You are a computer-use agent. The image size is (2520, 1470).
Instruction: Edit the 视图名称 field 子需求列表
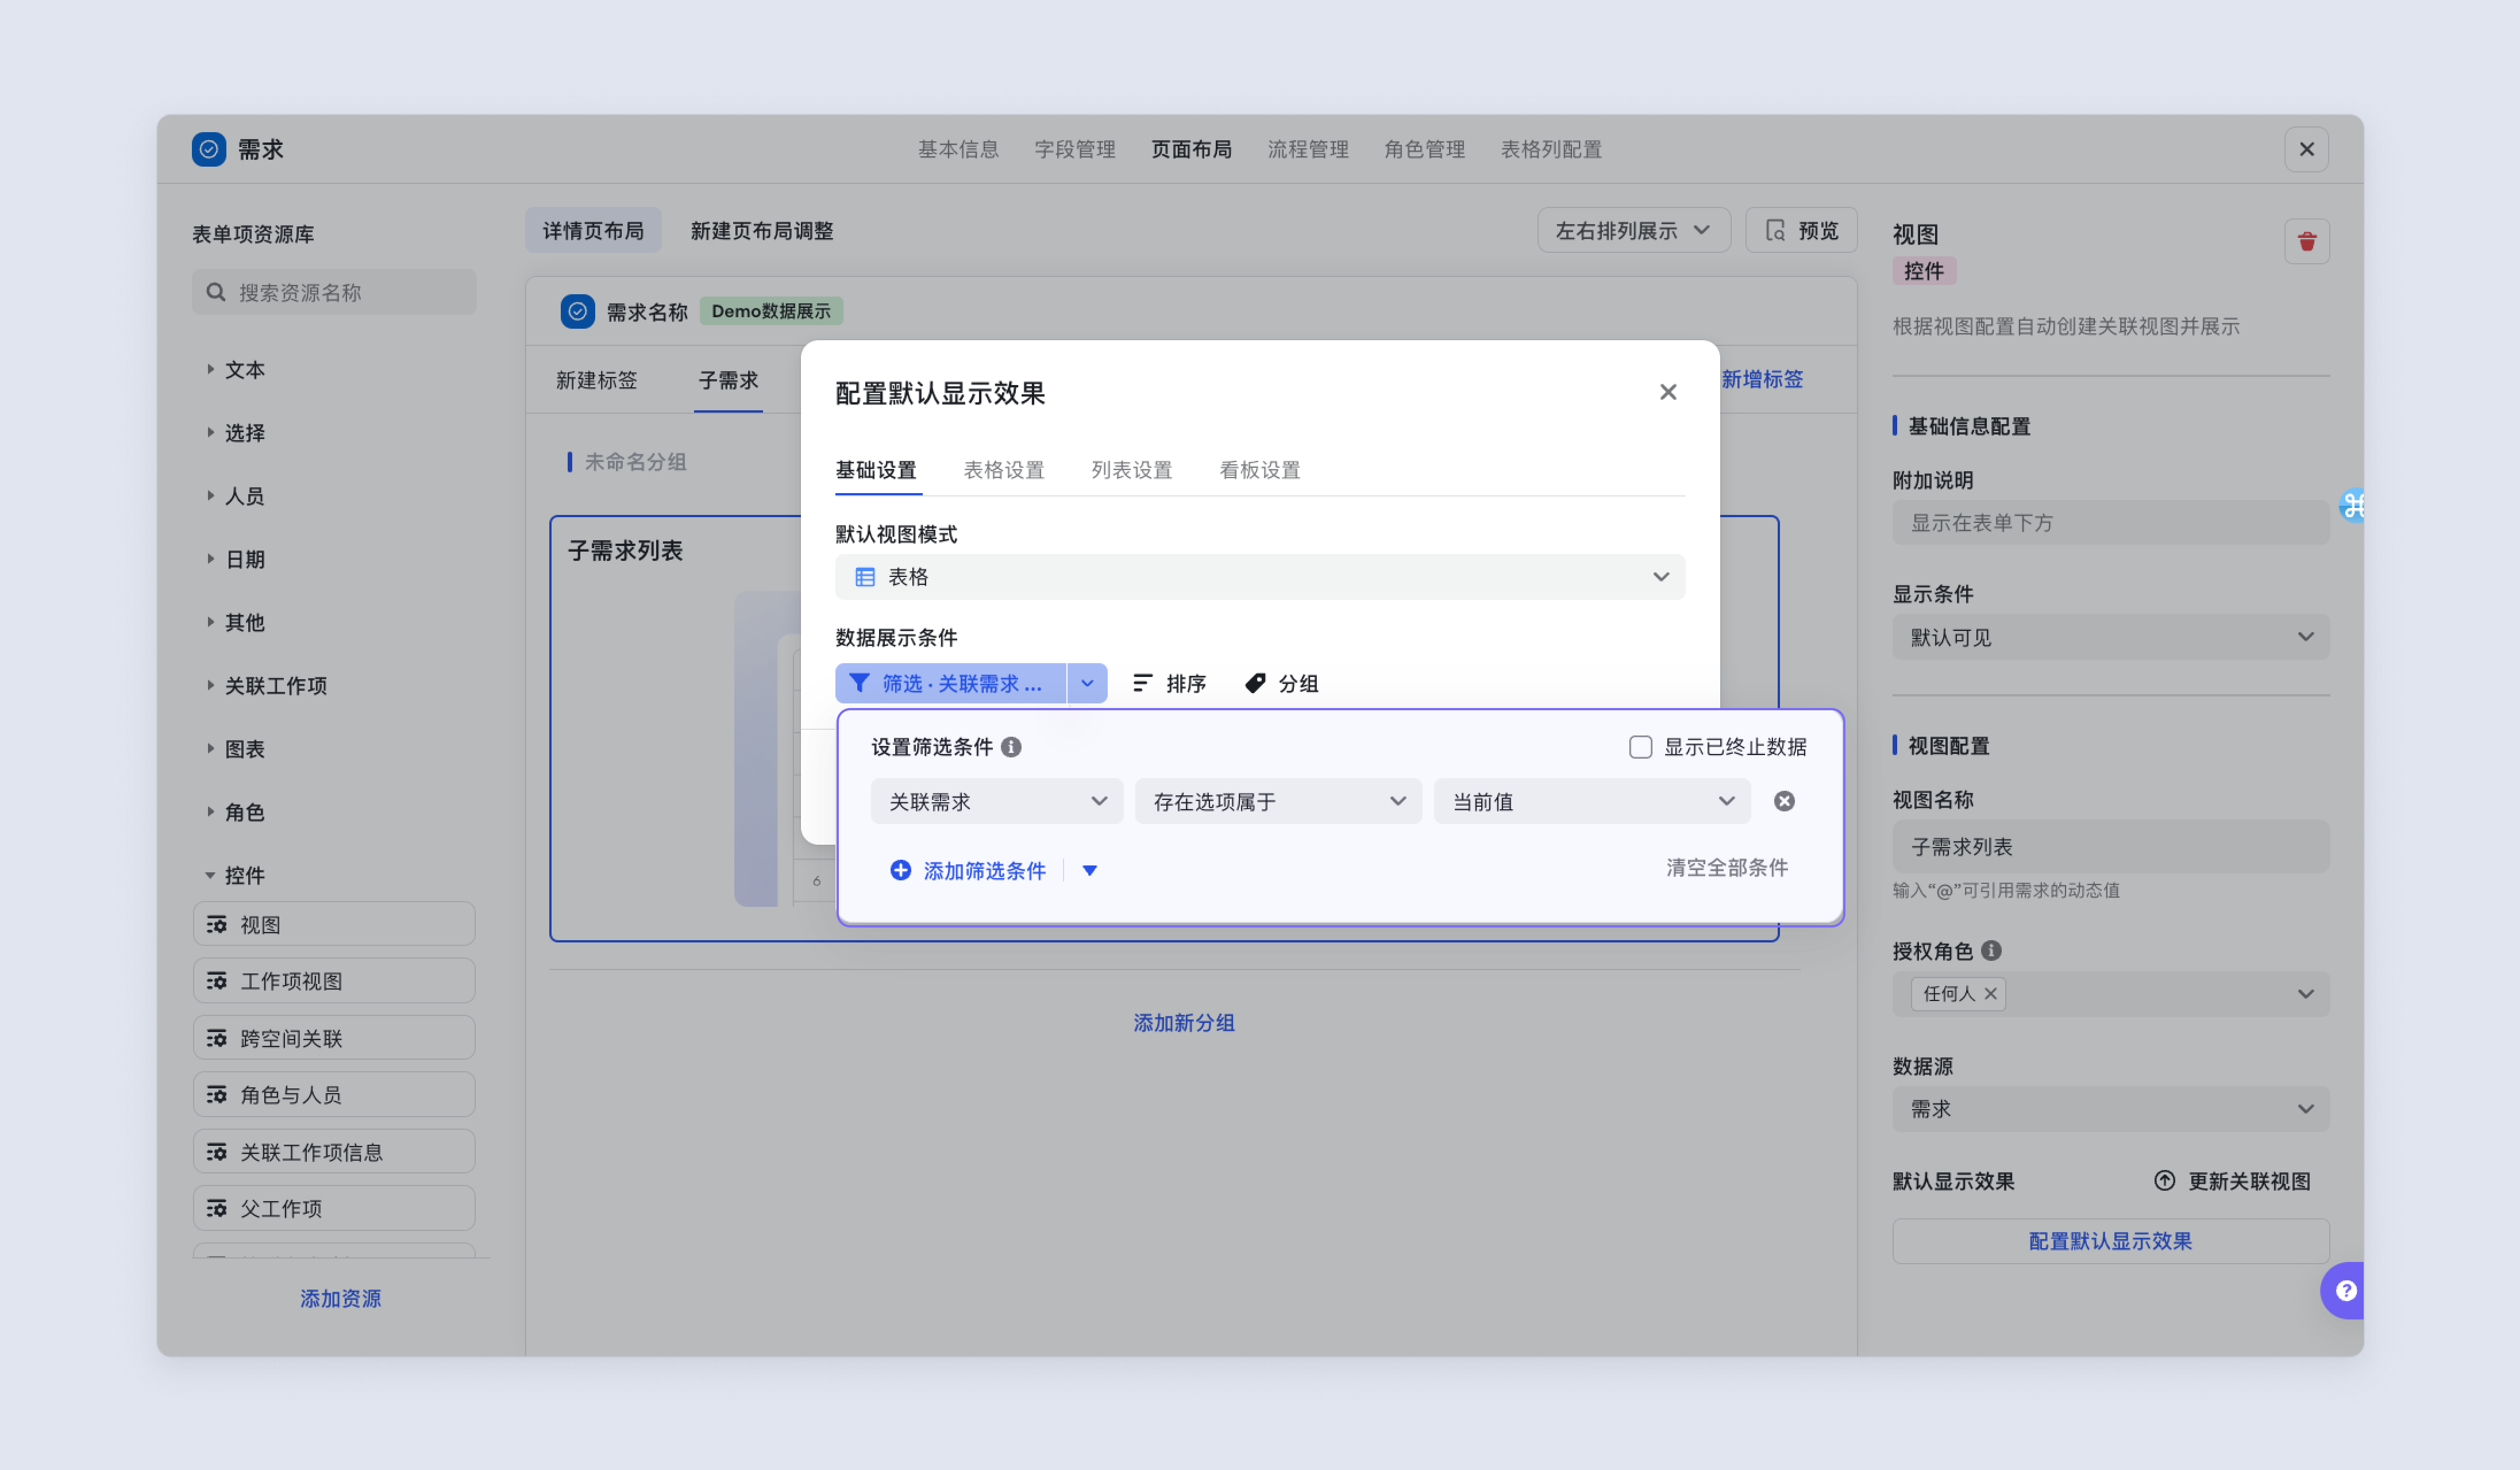tap(2111, 847)
